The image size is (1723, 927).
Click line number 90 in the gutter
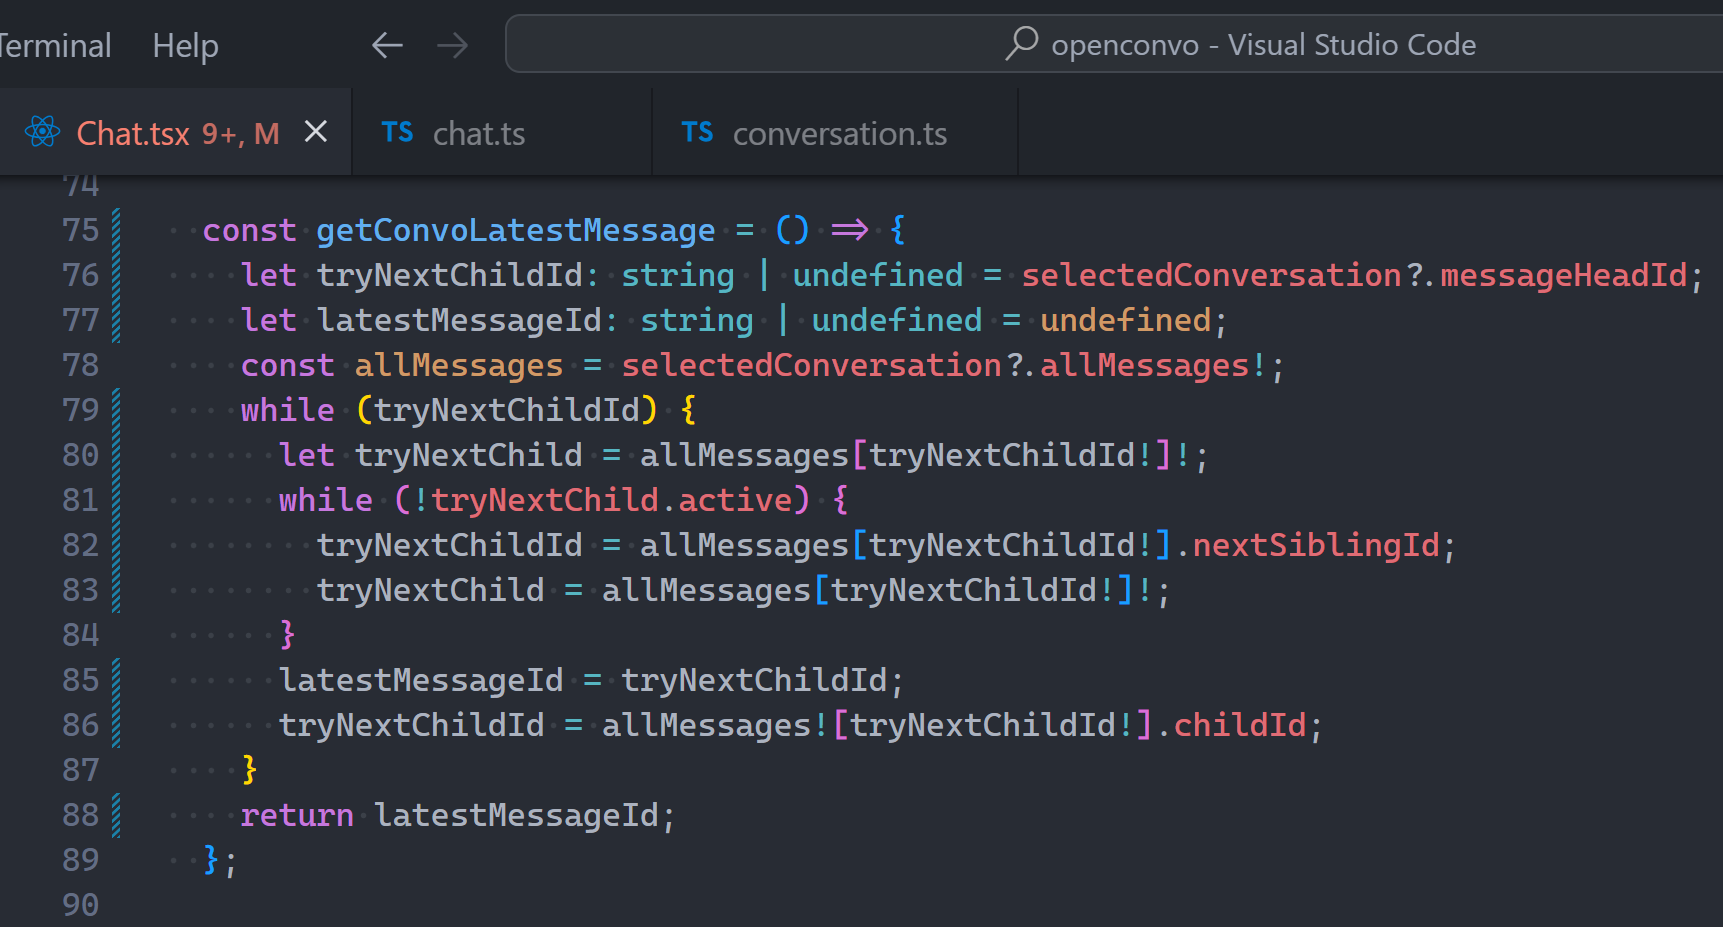pos(80,905)
